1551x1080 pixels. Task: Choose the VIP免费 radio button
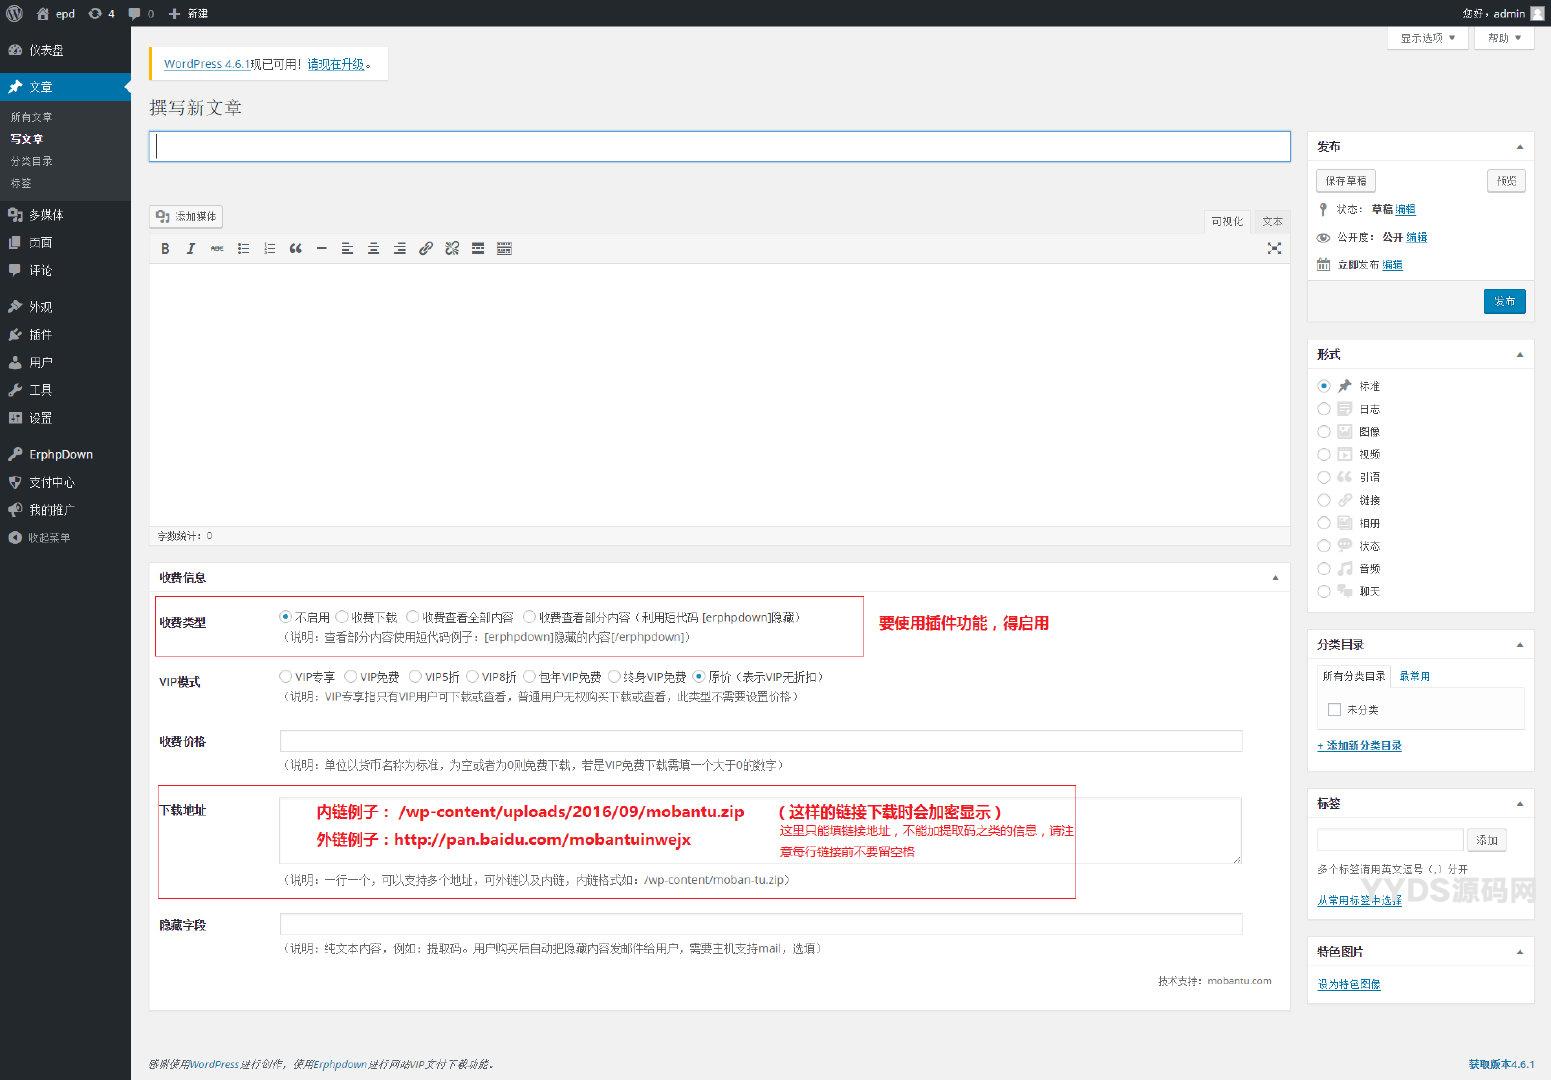point(351,677)
